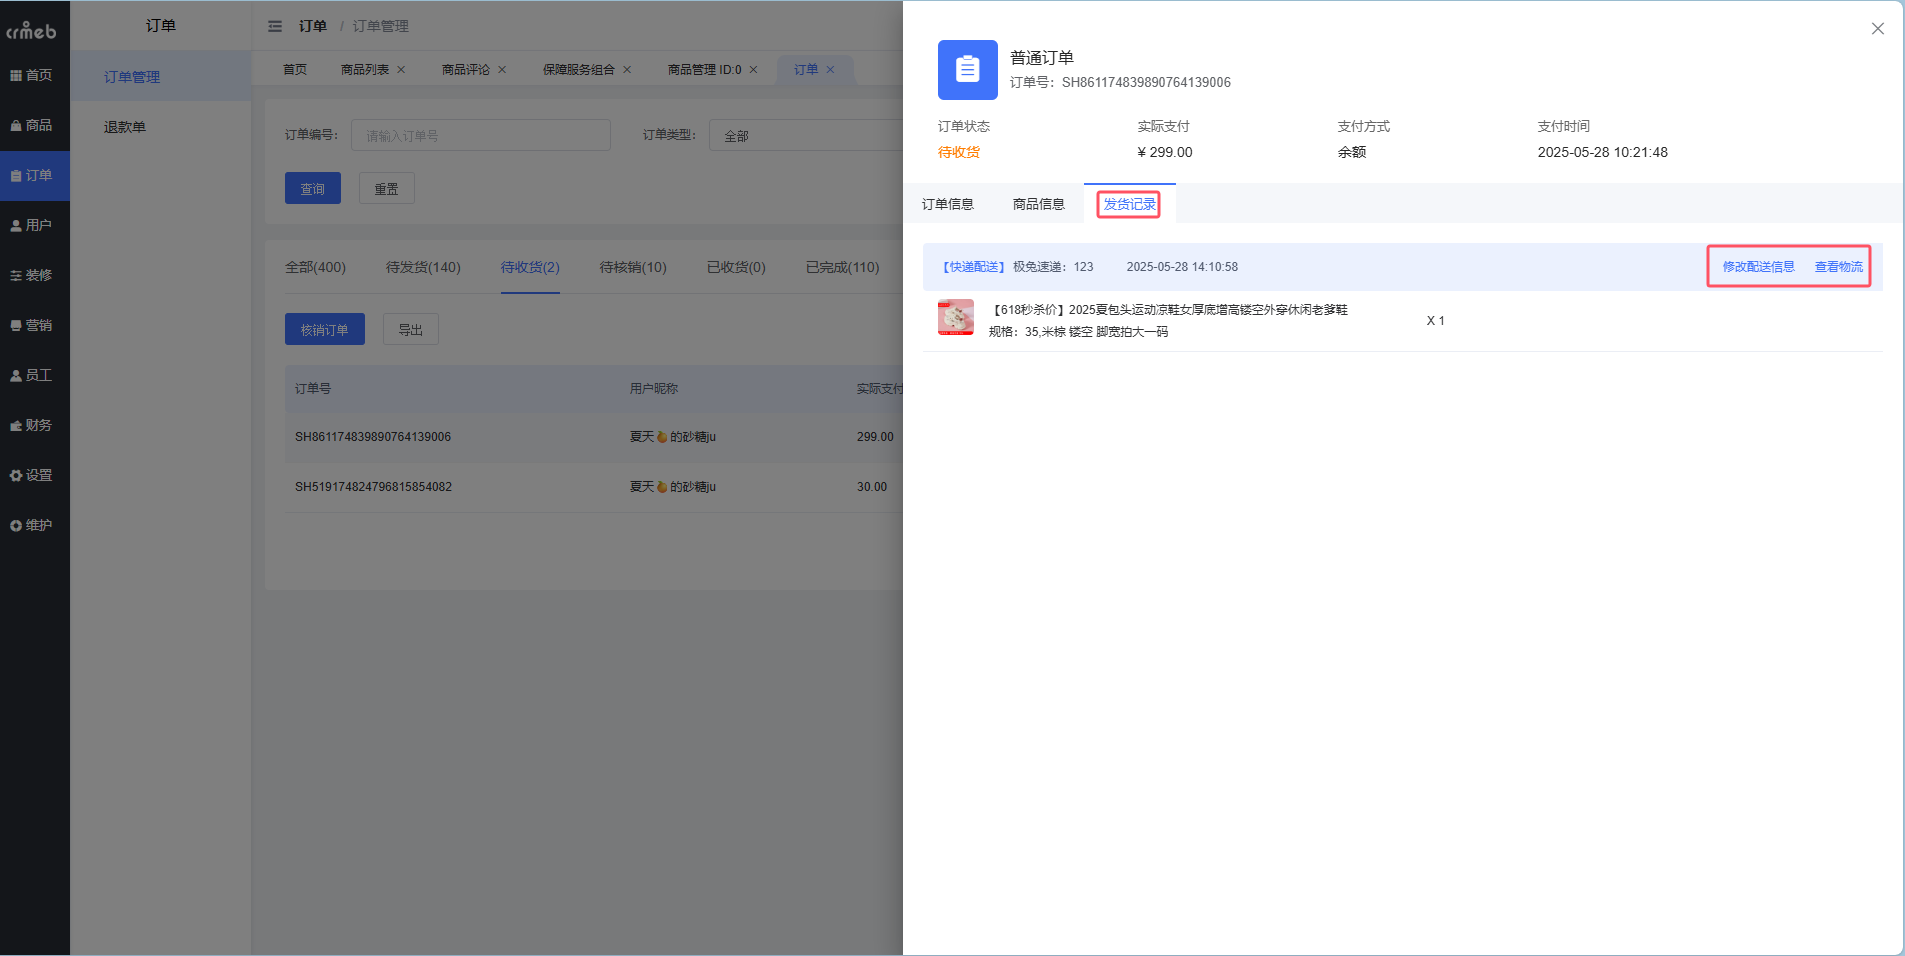Close the 保障服务组合 tab

click(x=626, y=69)
